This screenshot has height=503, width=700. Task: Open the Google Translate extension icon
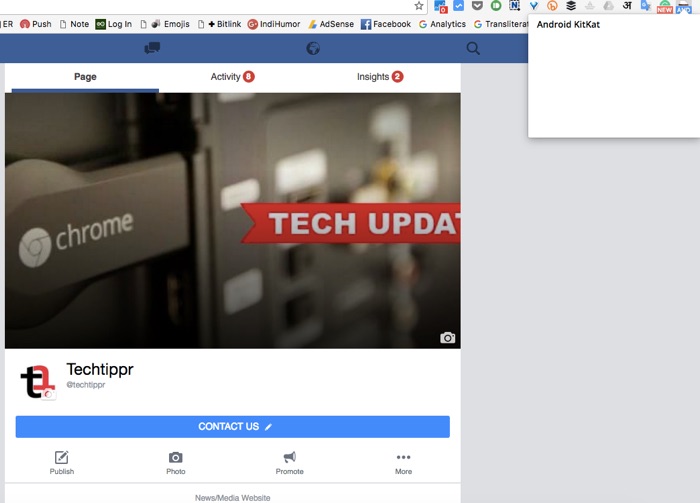tap(646, 6)
